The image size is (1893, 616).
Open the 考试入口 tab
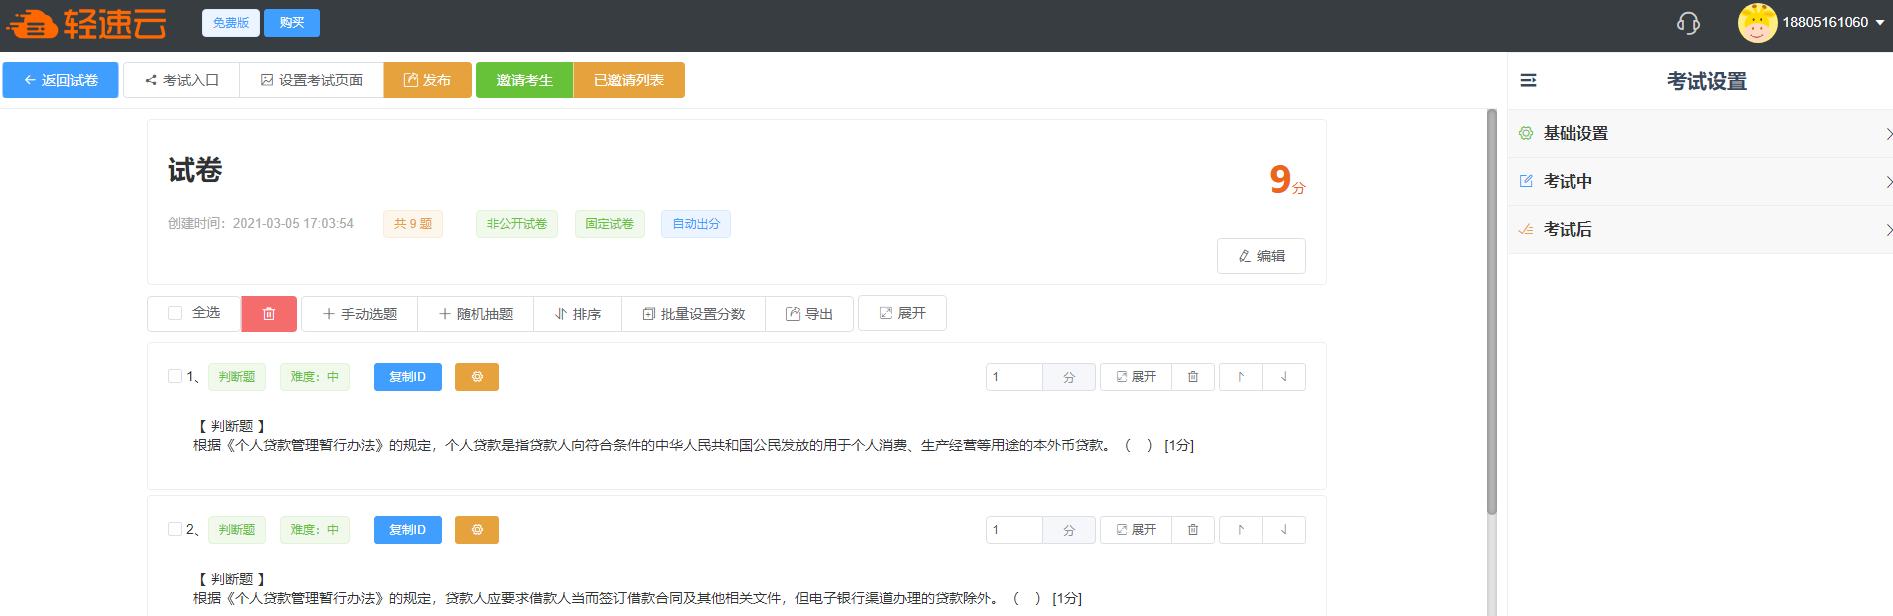pyautogui.click(x=181, y=80)
